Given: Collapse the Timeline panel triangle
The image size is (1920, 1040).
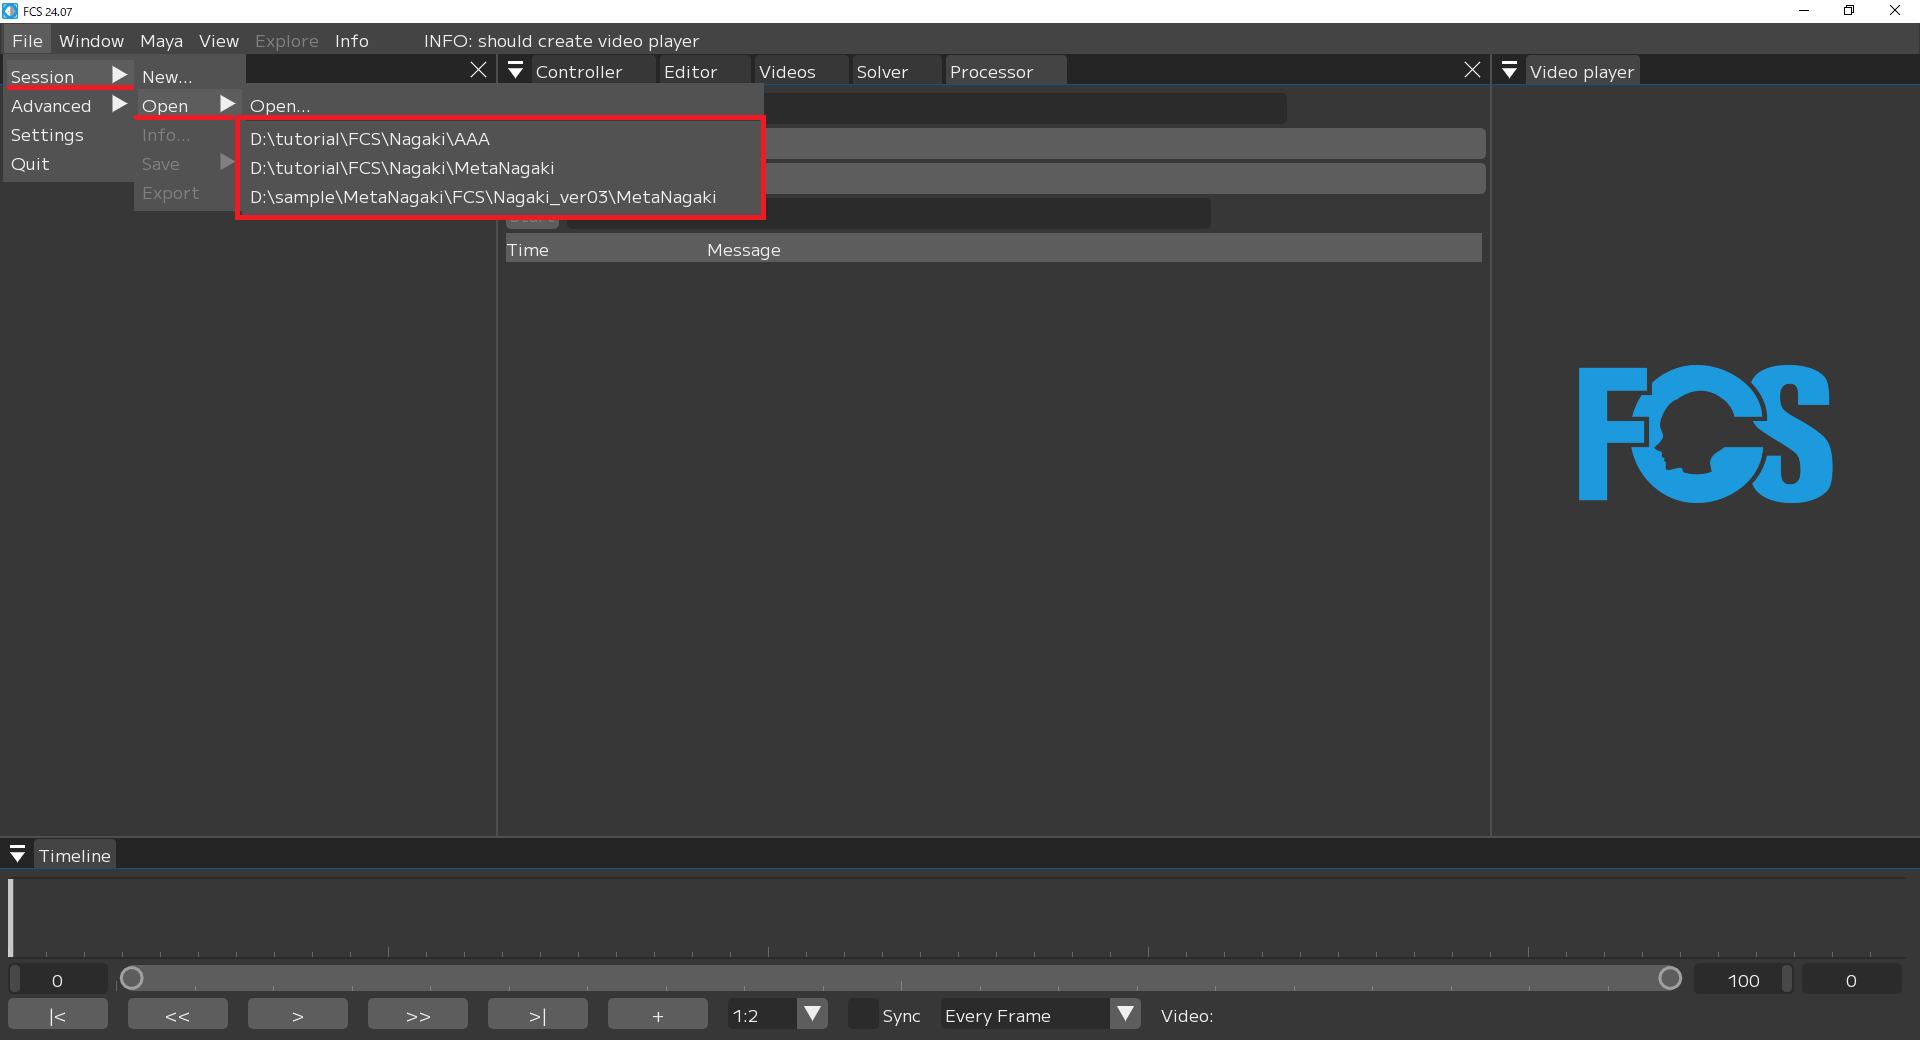Looking at the screenshot, I should (x=17, y=855).
